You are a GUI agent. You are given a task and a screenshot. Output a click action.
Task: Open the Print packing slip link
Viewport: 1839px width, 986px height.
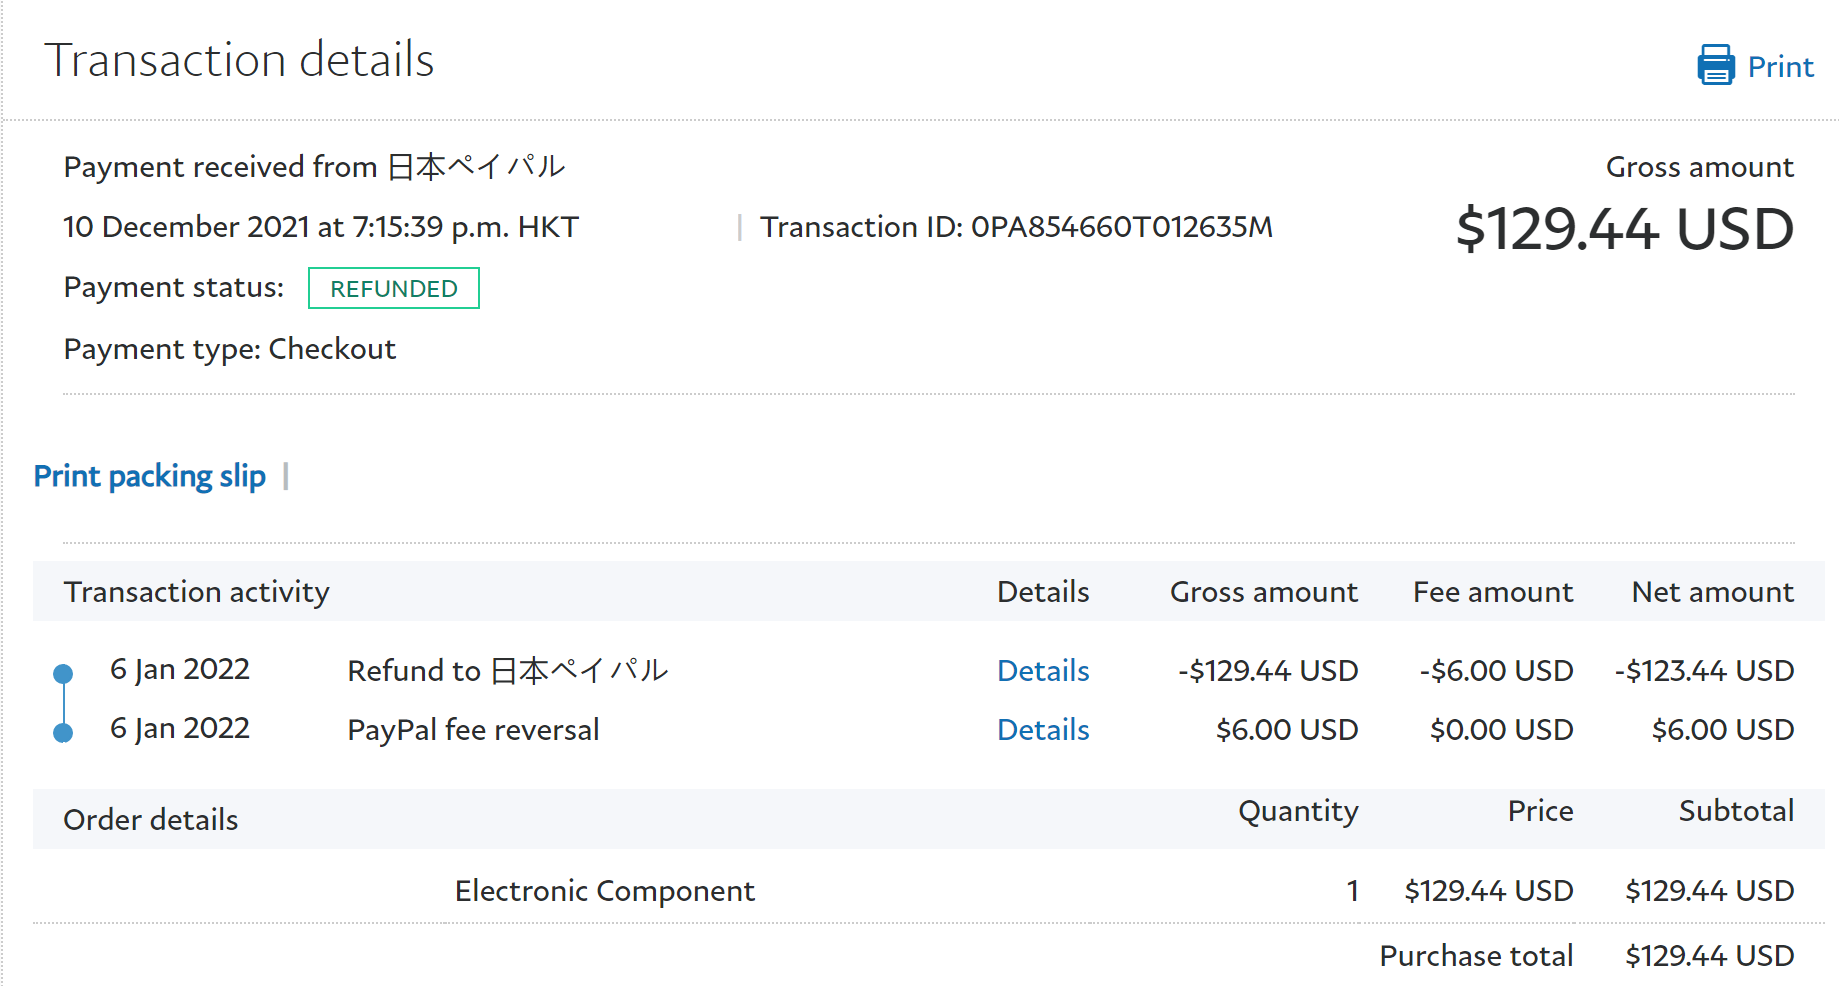coord(150,476)
